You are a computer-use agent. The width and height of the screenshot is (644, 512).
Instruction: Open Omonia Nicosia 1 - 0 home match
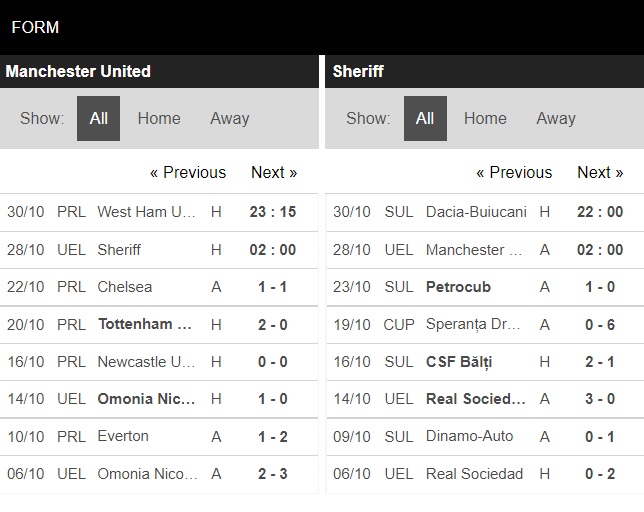click(x=159, y=399)
